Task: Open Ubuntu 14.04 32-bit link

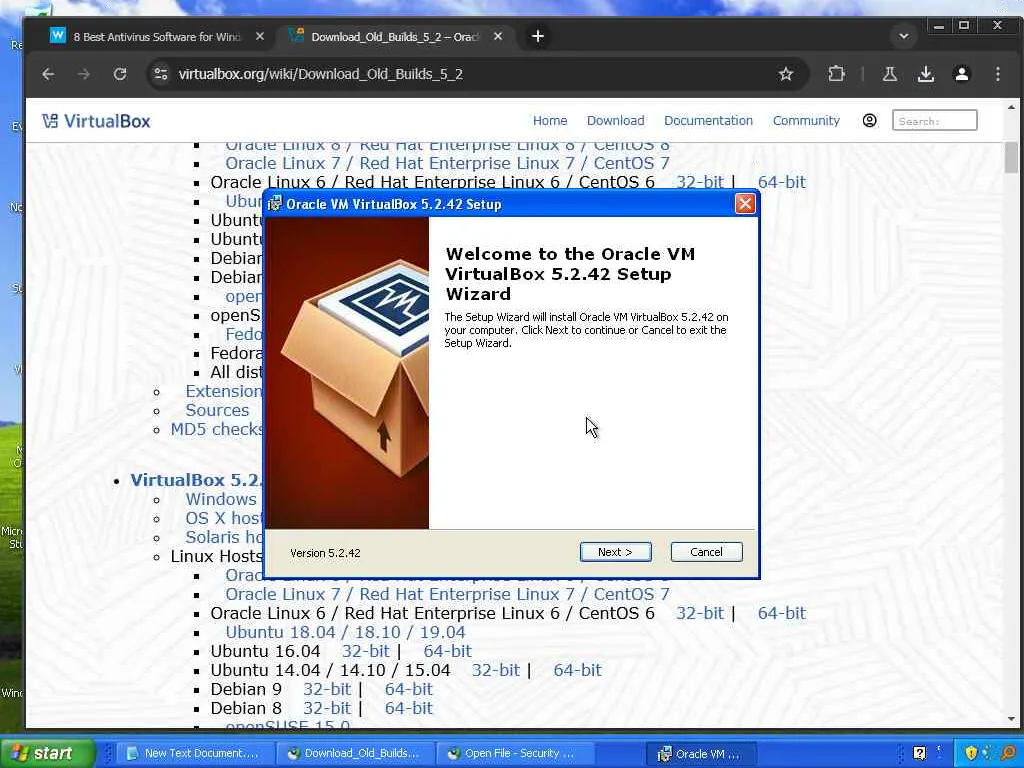Action: pyautogui.click(x=495, y=670)
